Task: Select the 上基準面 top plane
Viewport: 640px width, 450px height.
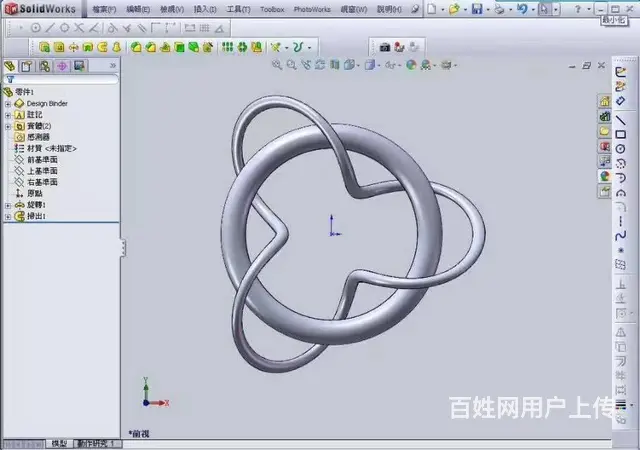Action: tap(42, 171)
